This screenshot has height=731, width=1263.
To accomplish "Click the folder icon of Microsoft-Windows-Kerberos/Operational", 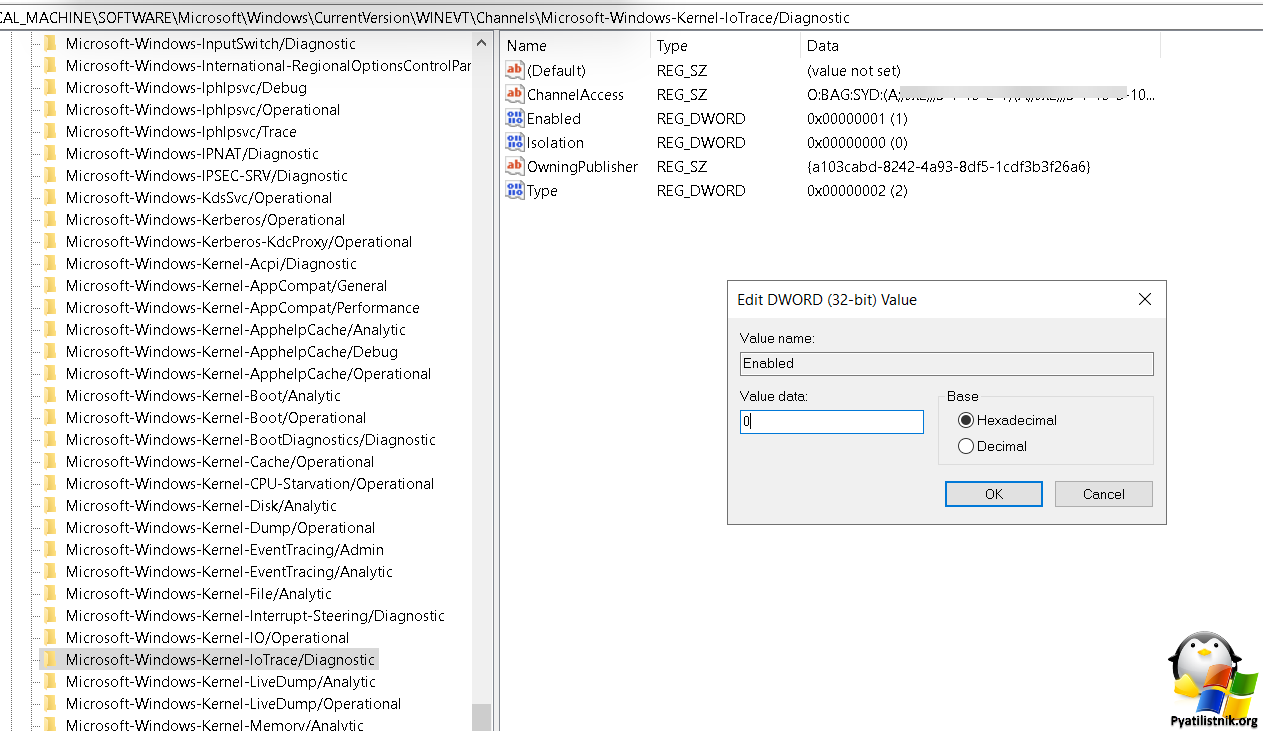I will pyautogui.click(x=50, y=220).
